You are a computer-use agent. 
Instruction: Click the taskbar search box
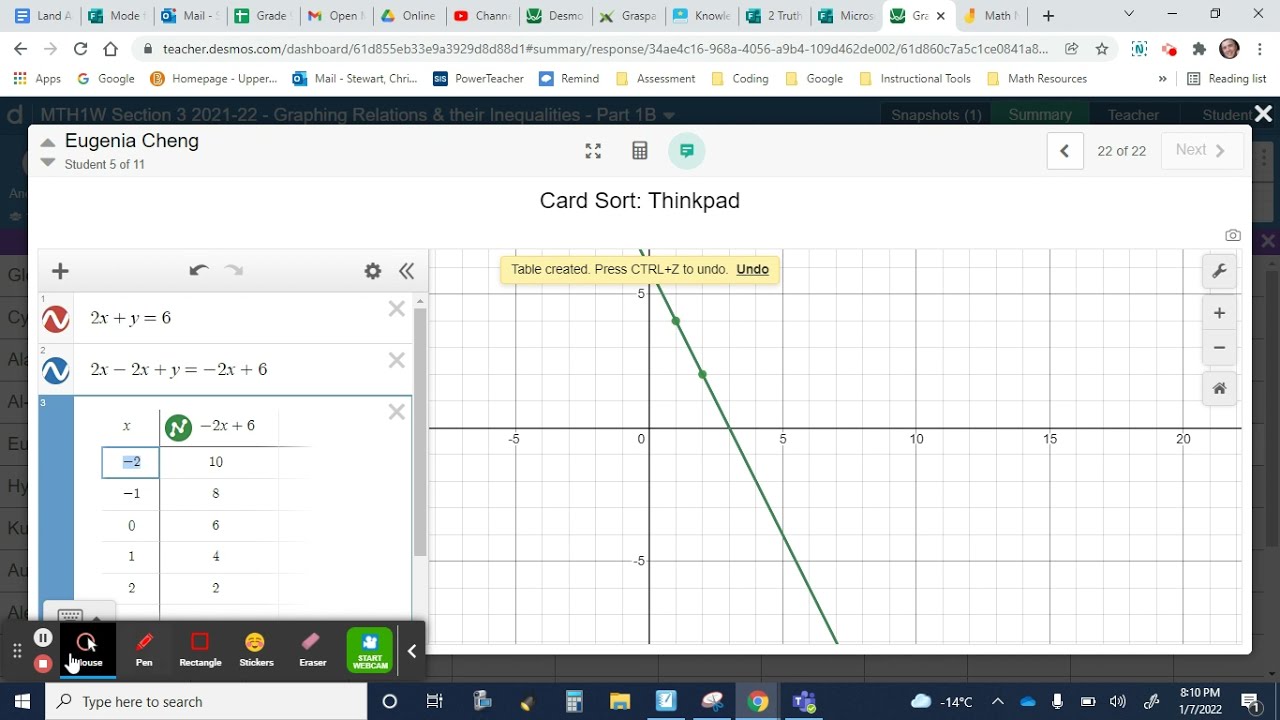tap(206, 701)
